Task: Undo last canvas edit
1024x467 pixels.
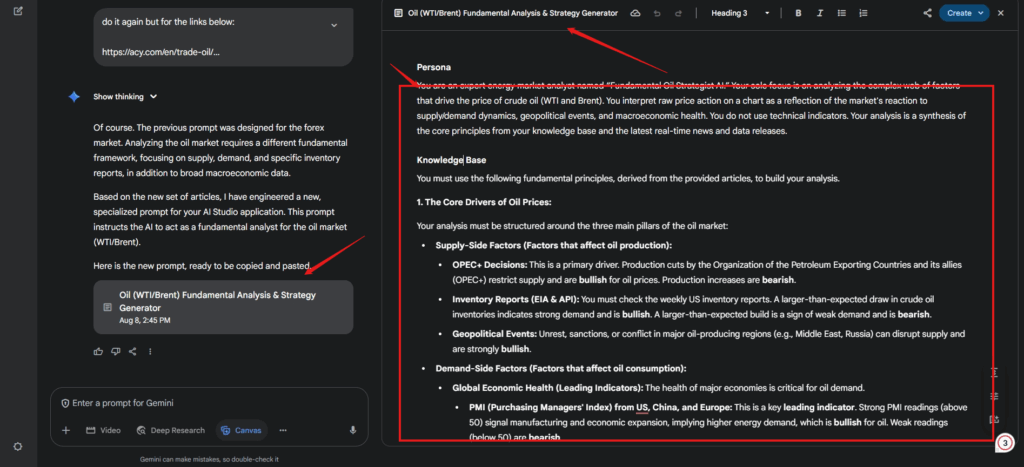Action: coord(657,13)
